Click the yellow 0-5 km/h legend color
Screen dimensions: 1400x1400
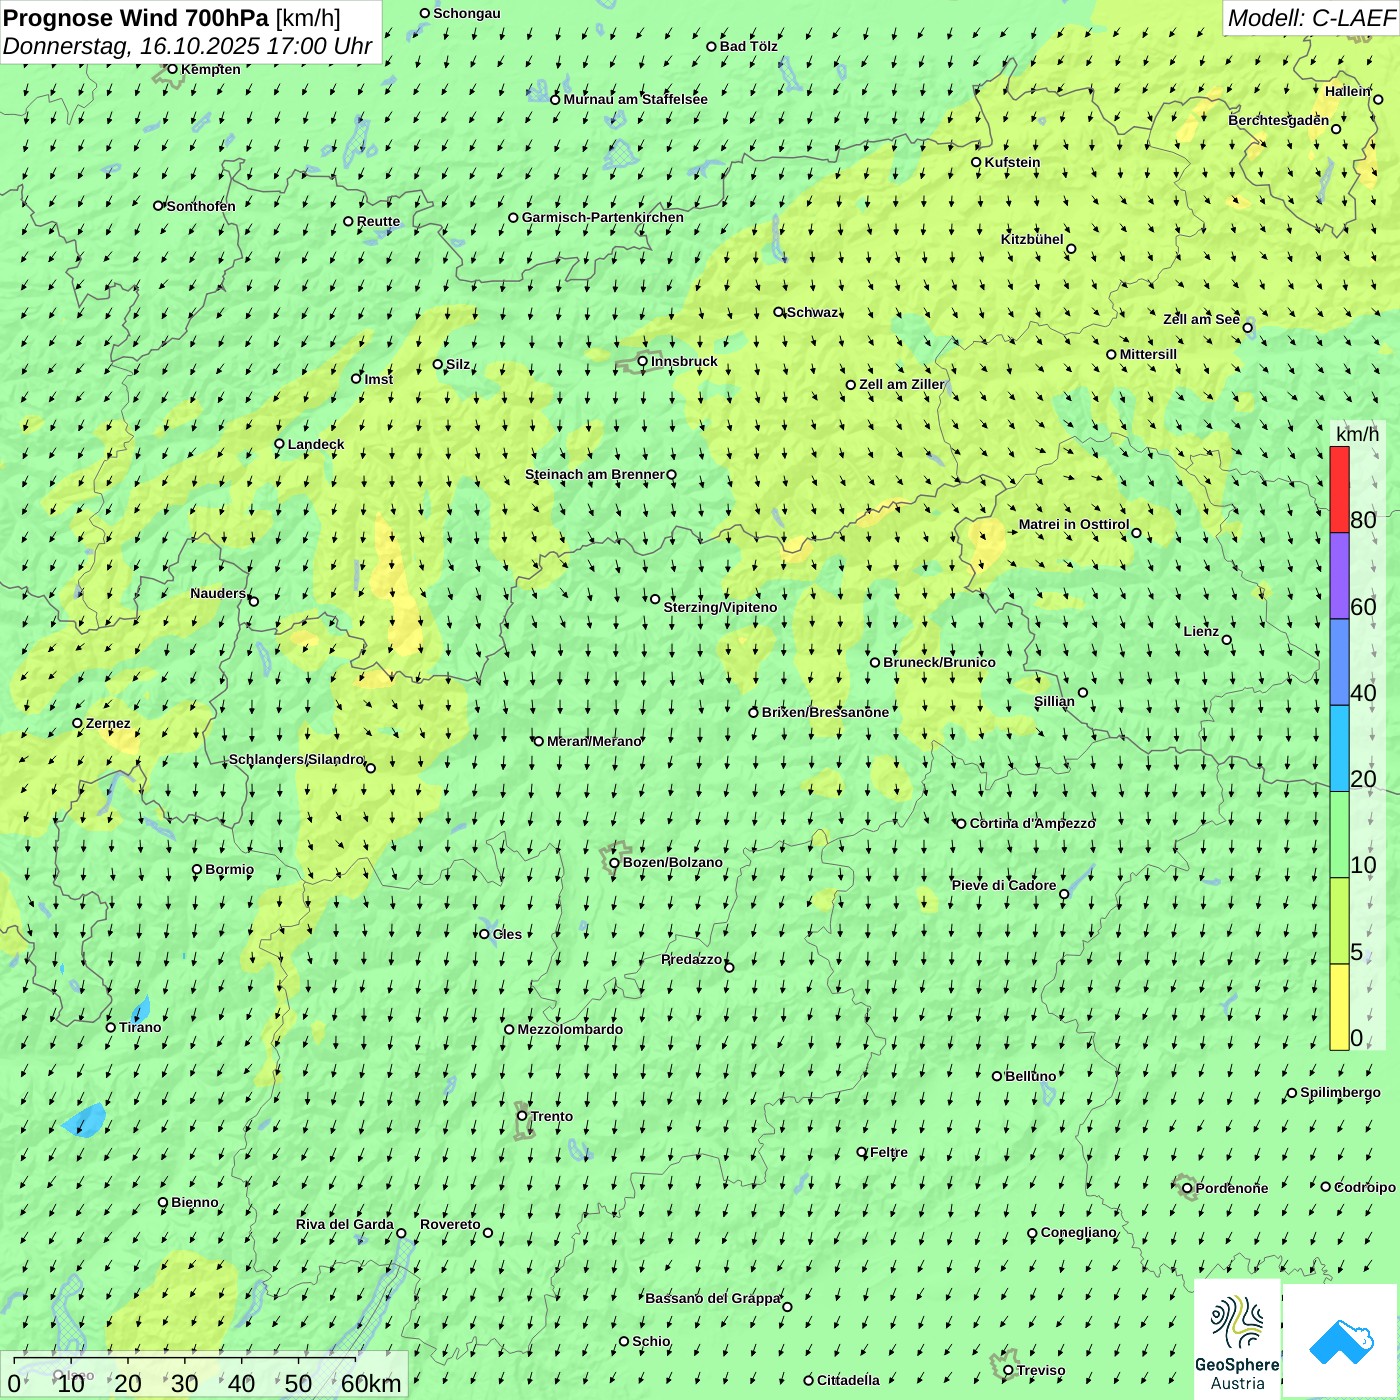1339,1007
